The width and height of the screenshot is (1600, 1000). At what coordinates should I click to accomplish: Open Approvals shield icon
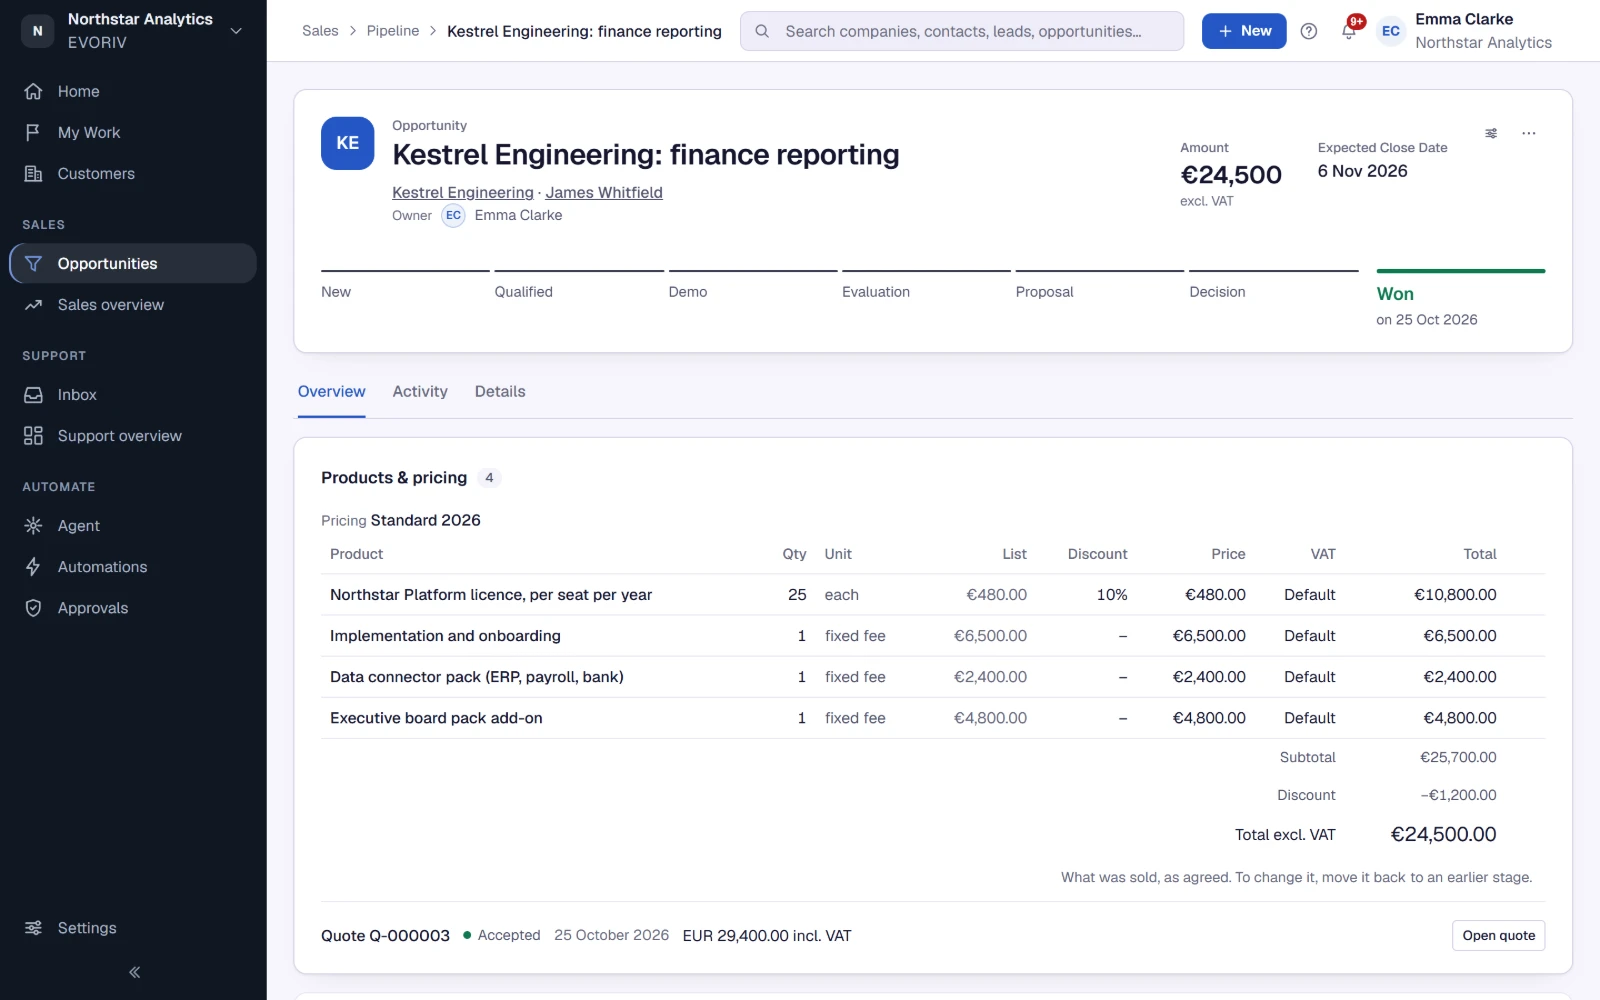[x=33, y=607]
